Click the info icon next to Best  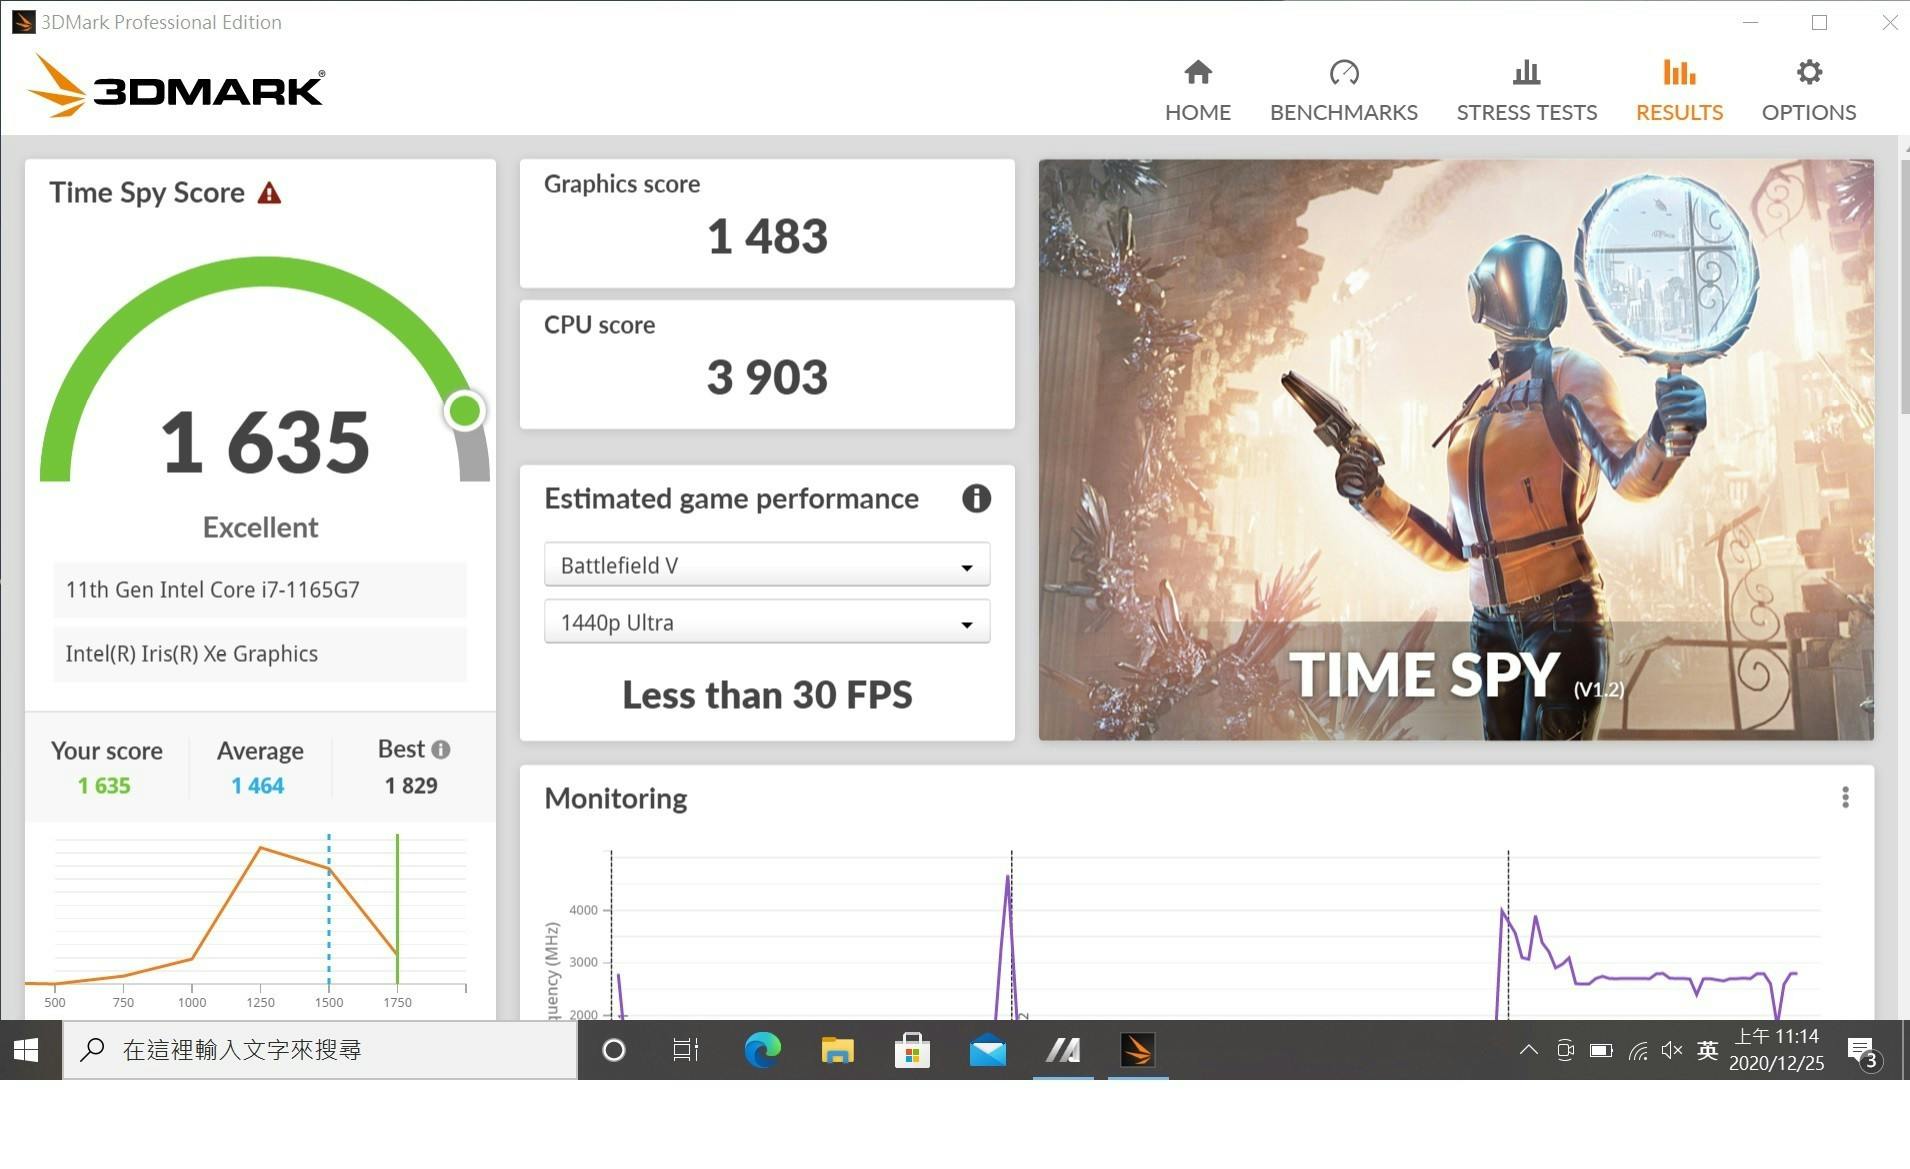pos(441,749)
